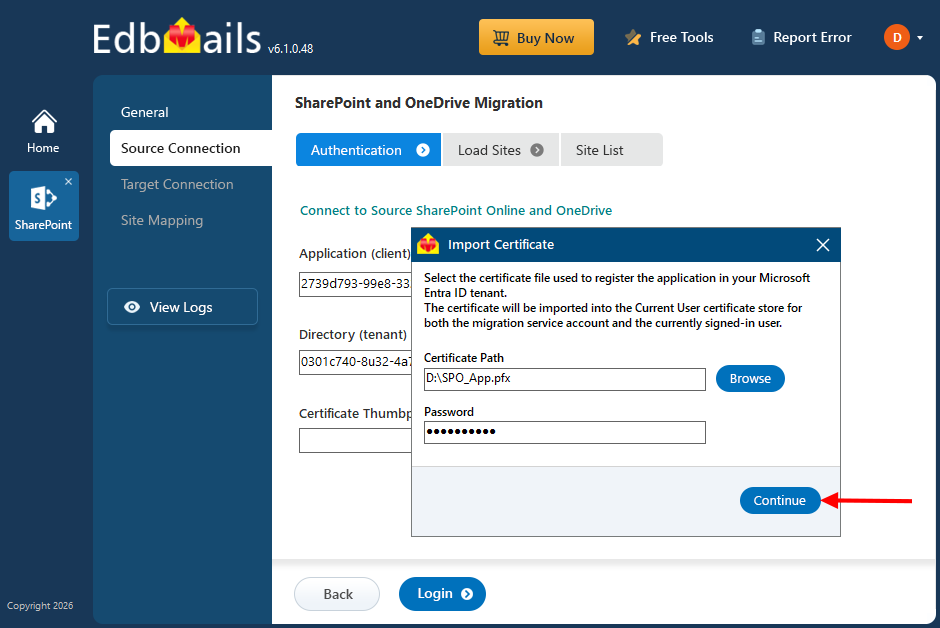Select the SharePoint sidebar icon

point(43,198)
